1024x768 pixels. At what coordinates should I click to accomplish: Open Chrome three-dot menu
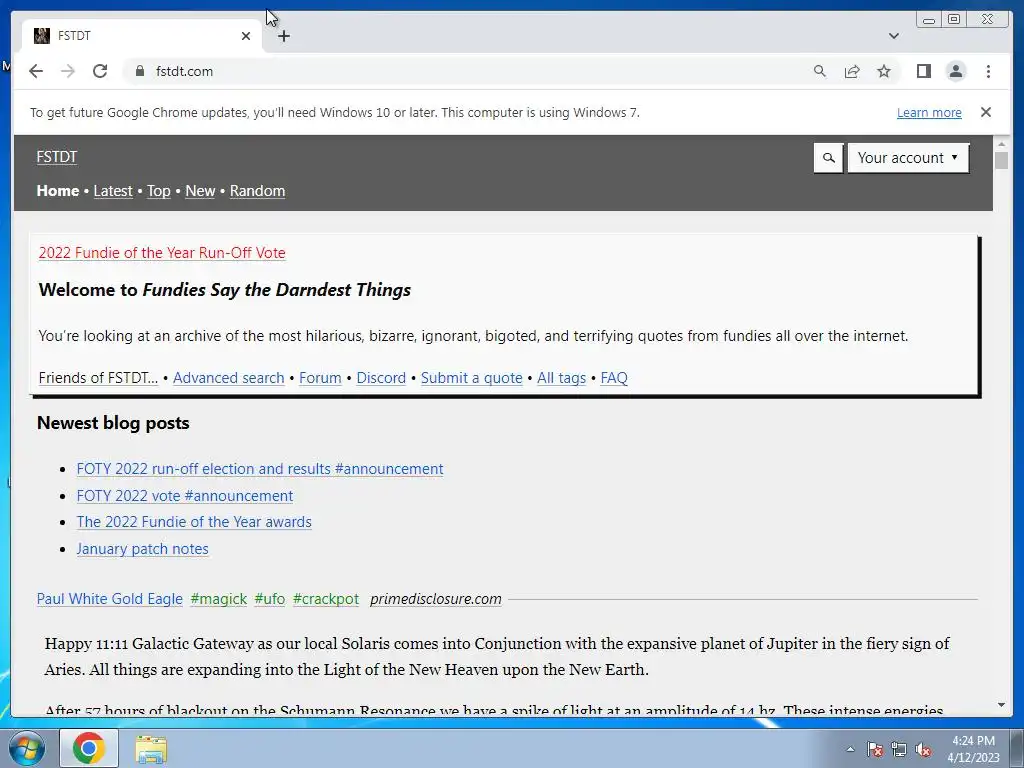click(988, 71)
